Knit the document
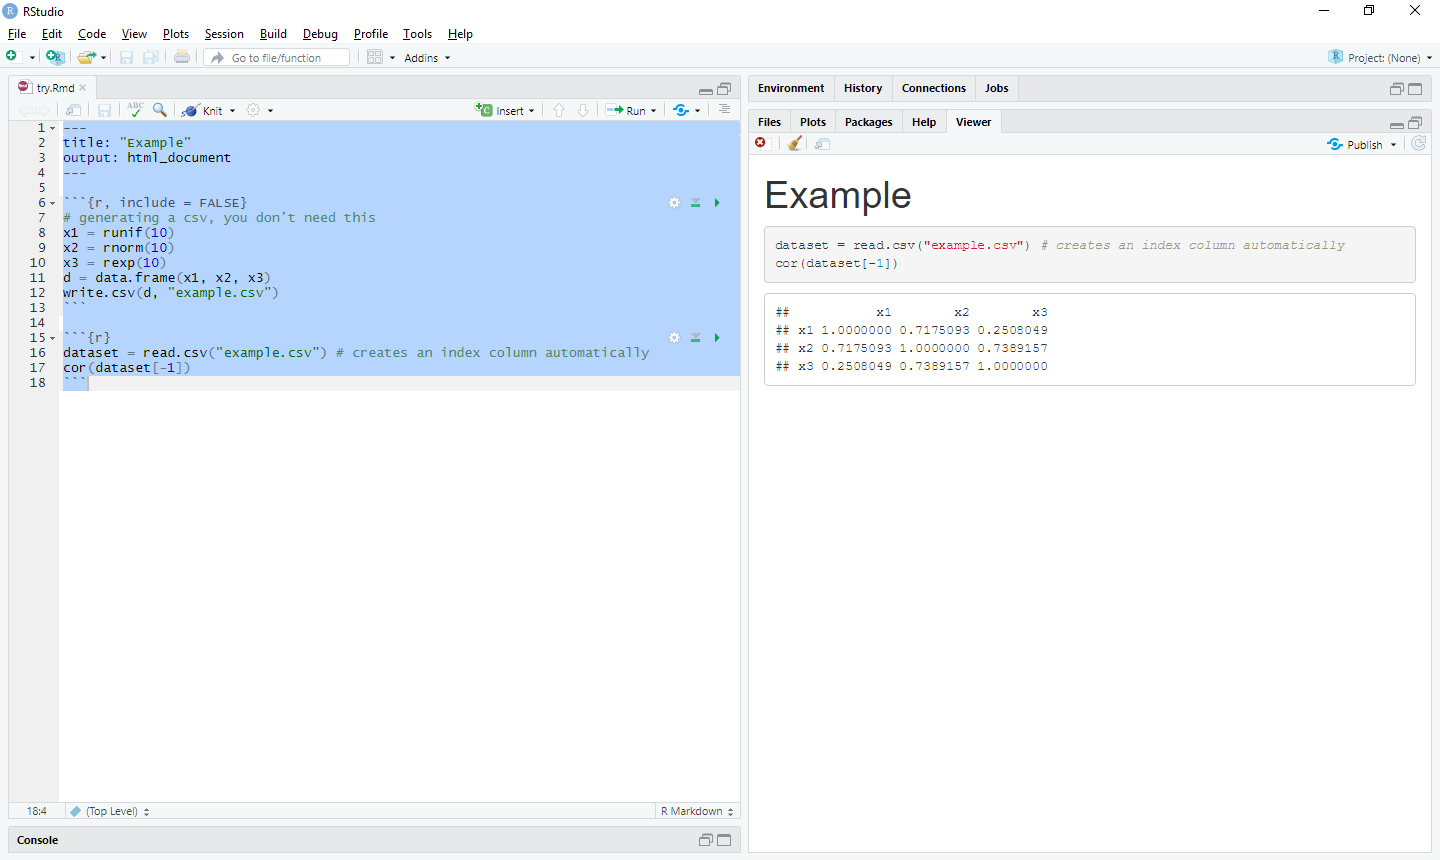 (x=203, y=111)
